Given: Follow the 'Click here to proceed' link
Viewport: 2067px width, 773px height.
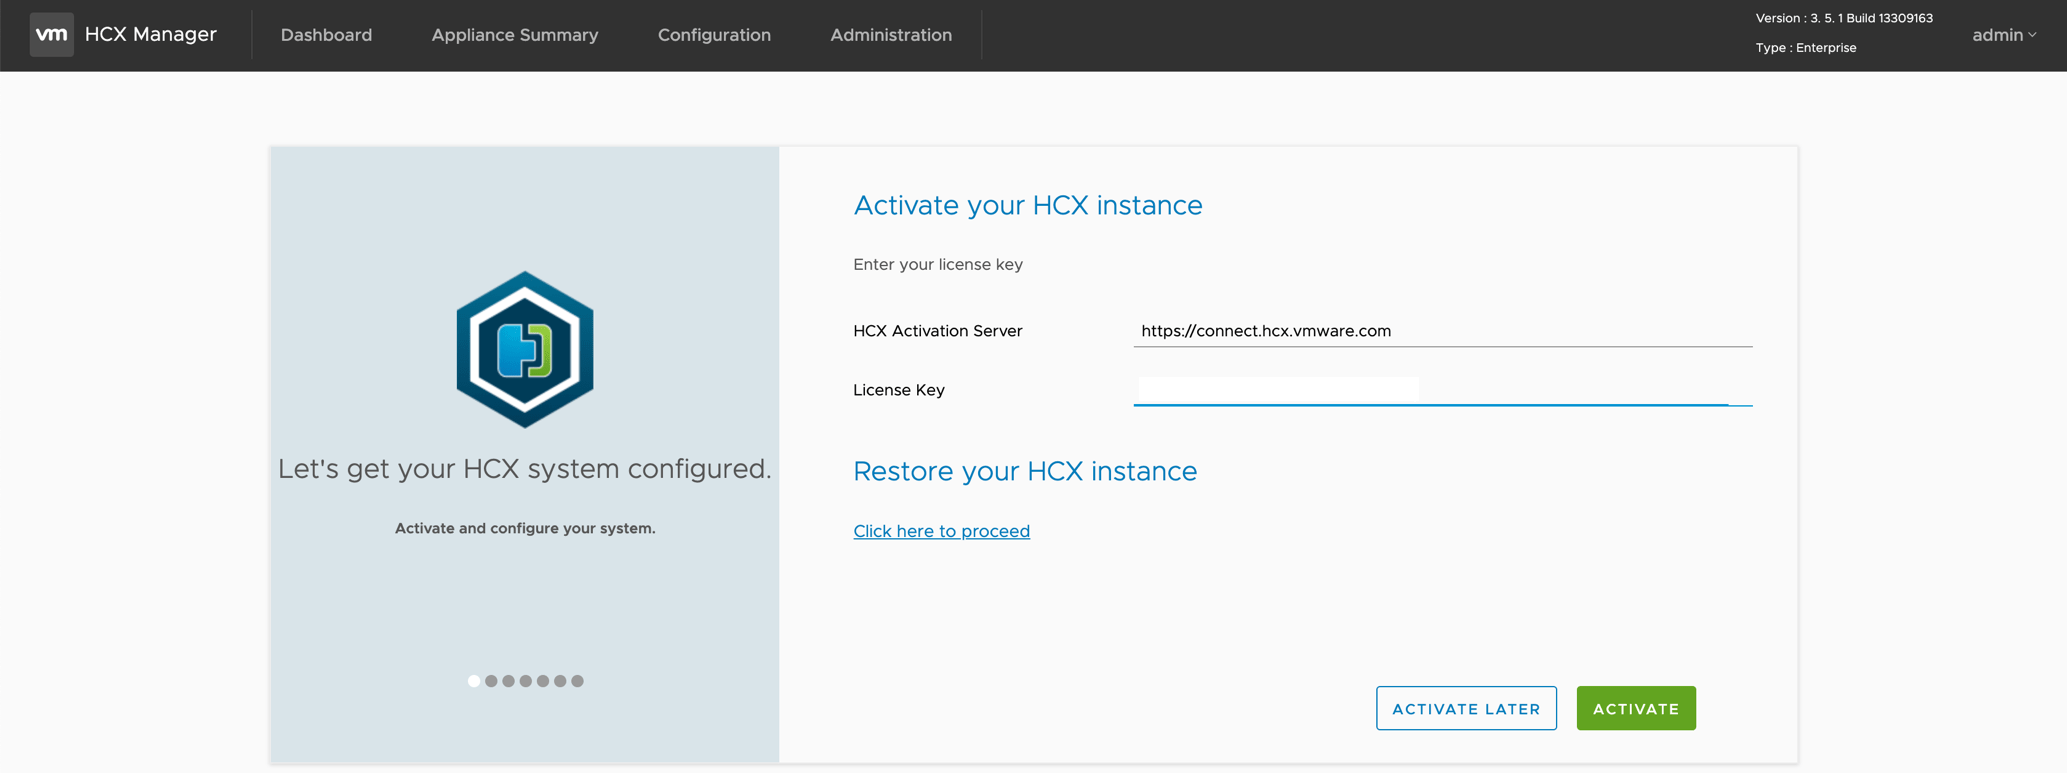Looking at the screenshot, I should click(x=941, y=531).
